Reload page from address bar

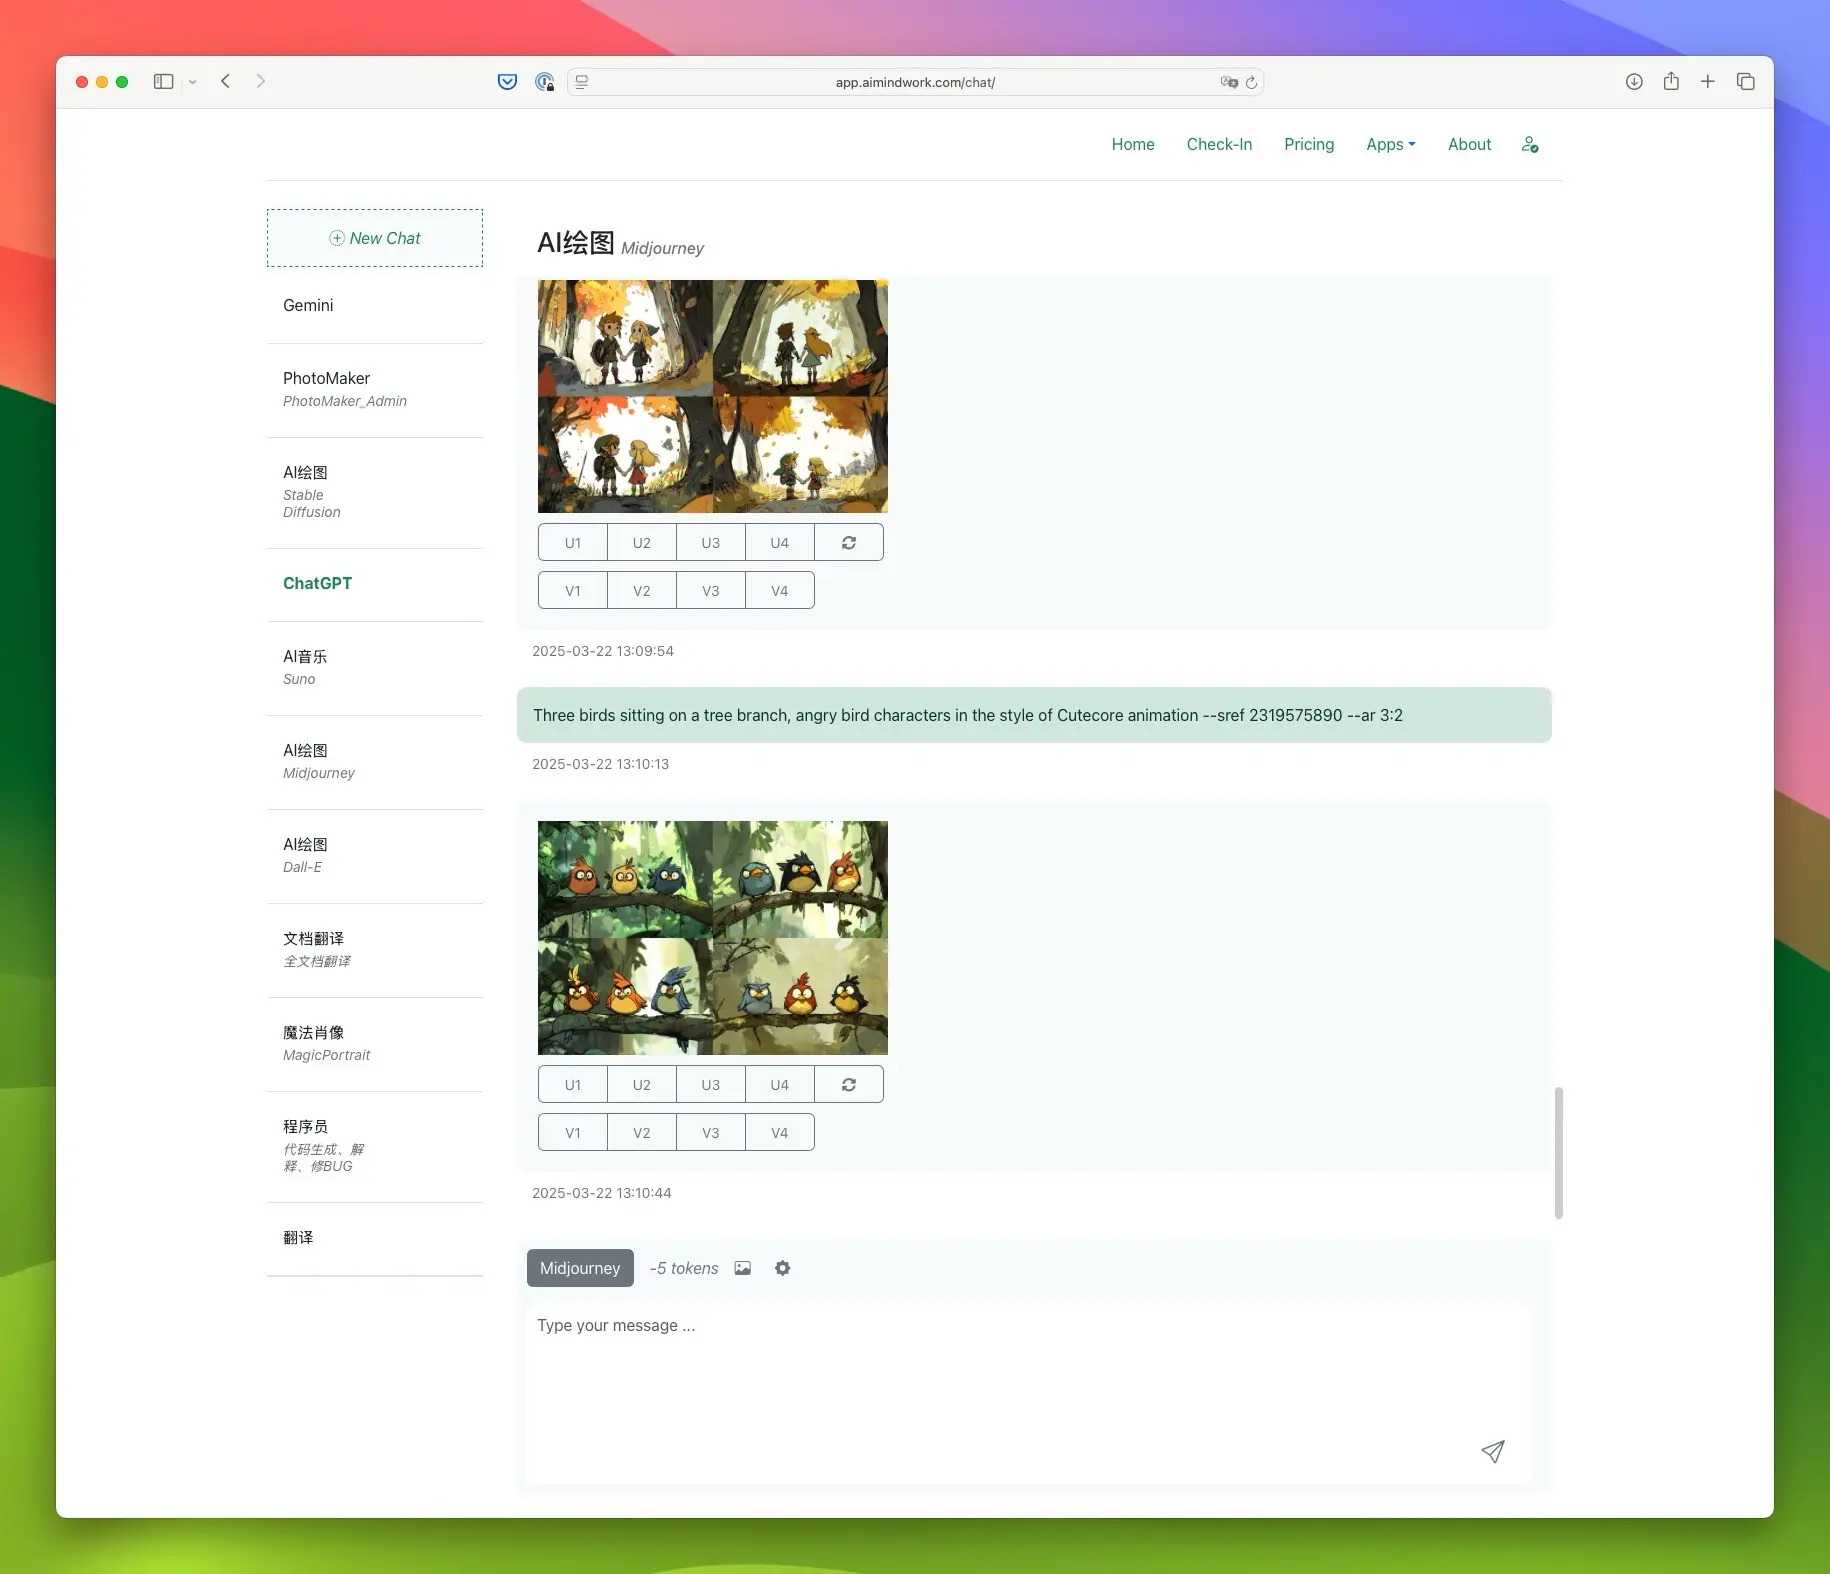(1251, 82)
